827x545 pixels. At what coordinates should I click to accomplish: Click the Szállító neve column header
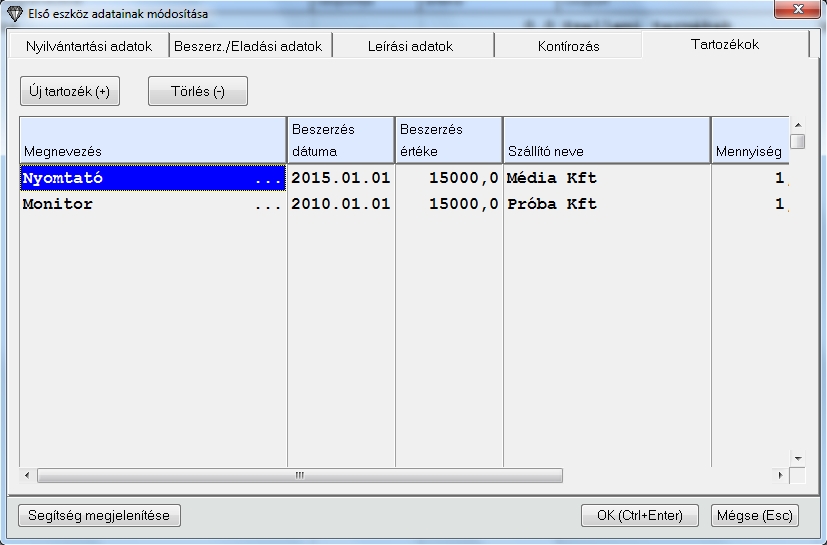point(606,140)
